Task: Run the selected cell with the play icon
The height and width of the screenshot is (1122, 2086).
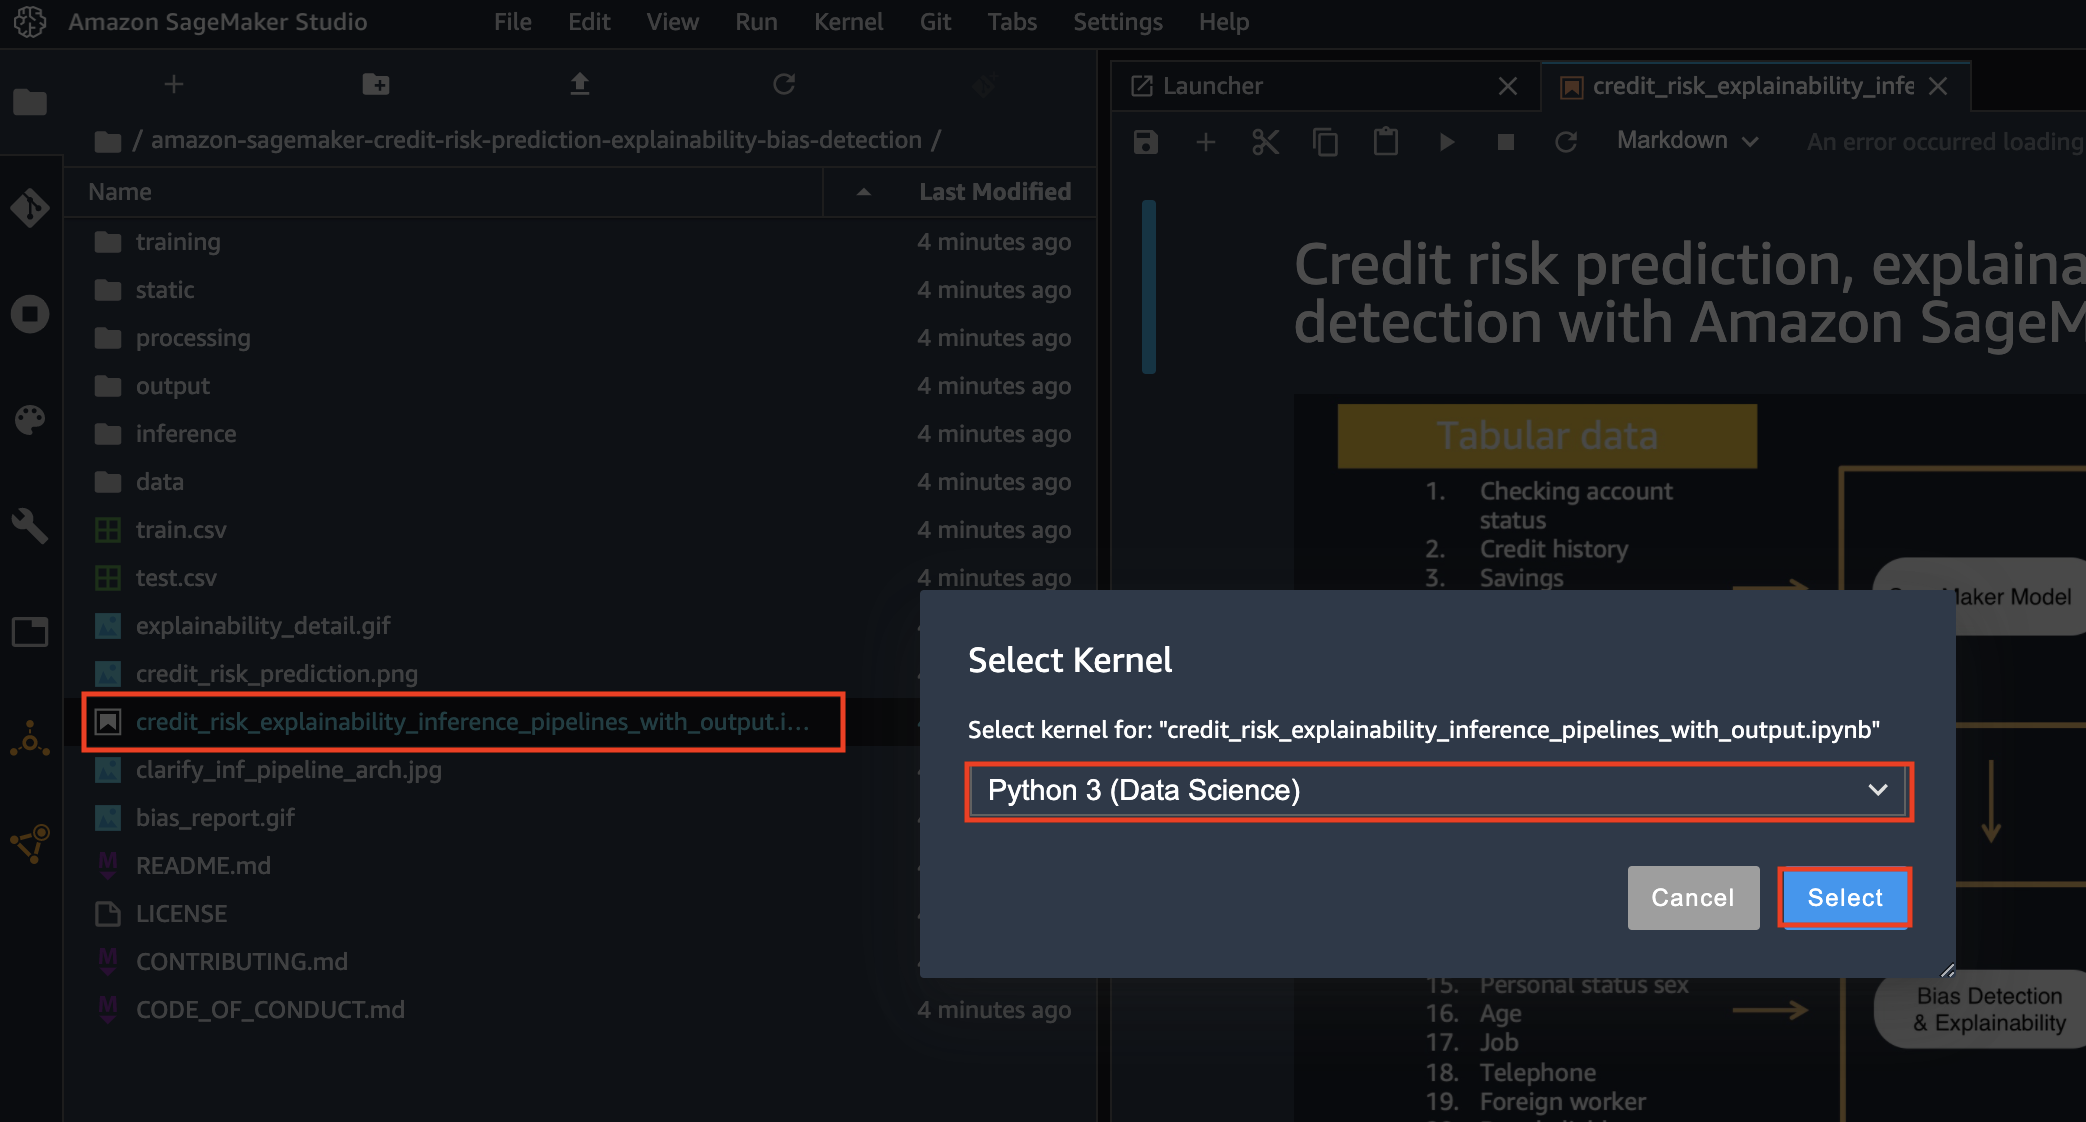Action: click(x=1446, y=142)
